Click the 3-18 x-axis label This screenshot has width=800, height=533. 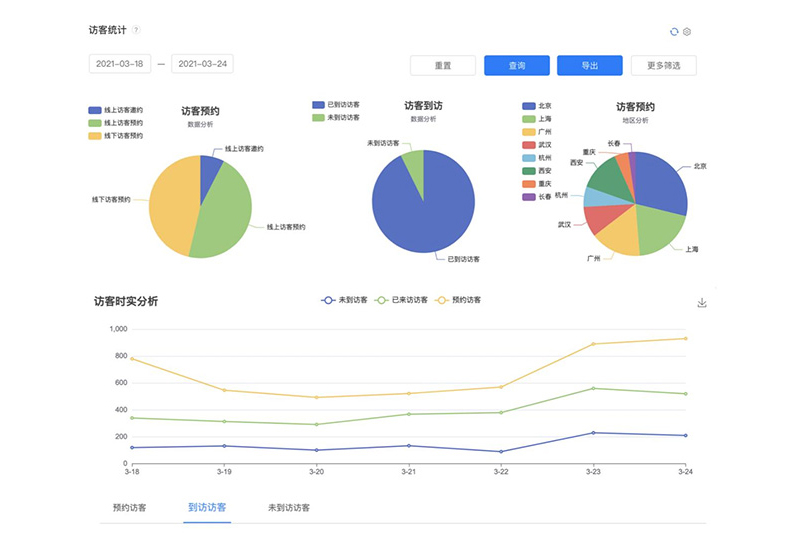[x=132, y=472]
